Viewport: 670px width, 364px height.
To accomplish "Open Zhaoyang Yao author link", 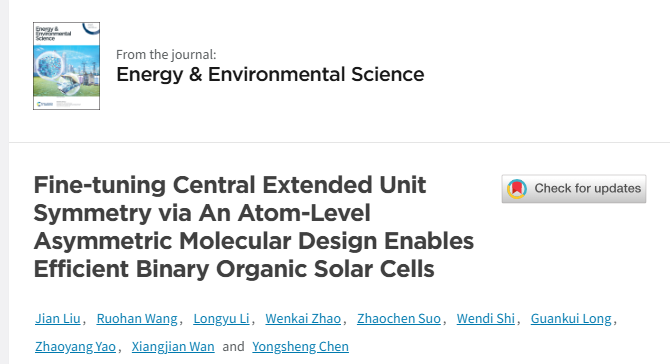I will pos(75,346).
